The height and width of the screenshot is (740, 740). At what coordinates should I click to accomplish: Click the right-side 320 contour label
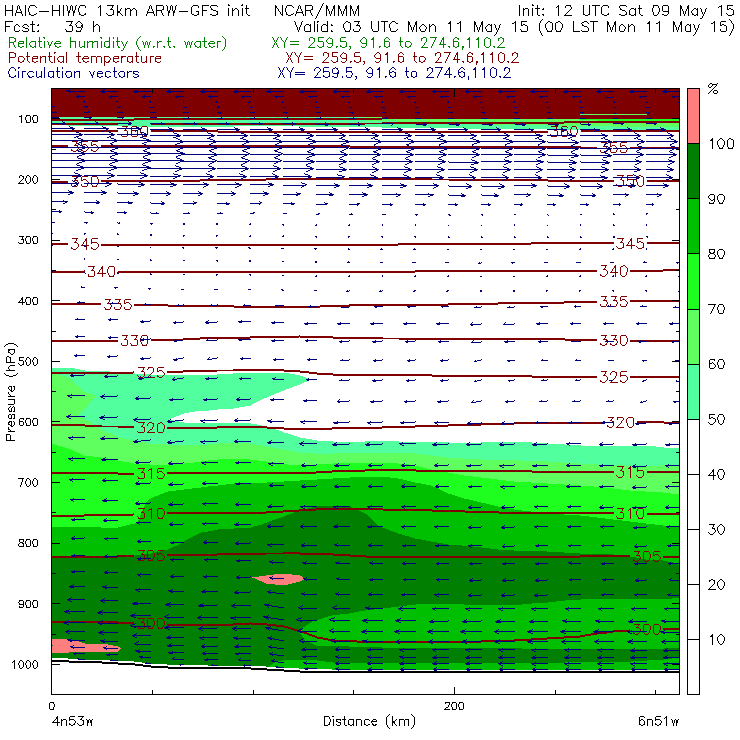click(621, 423)
